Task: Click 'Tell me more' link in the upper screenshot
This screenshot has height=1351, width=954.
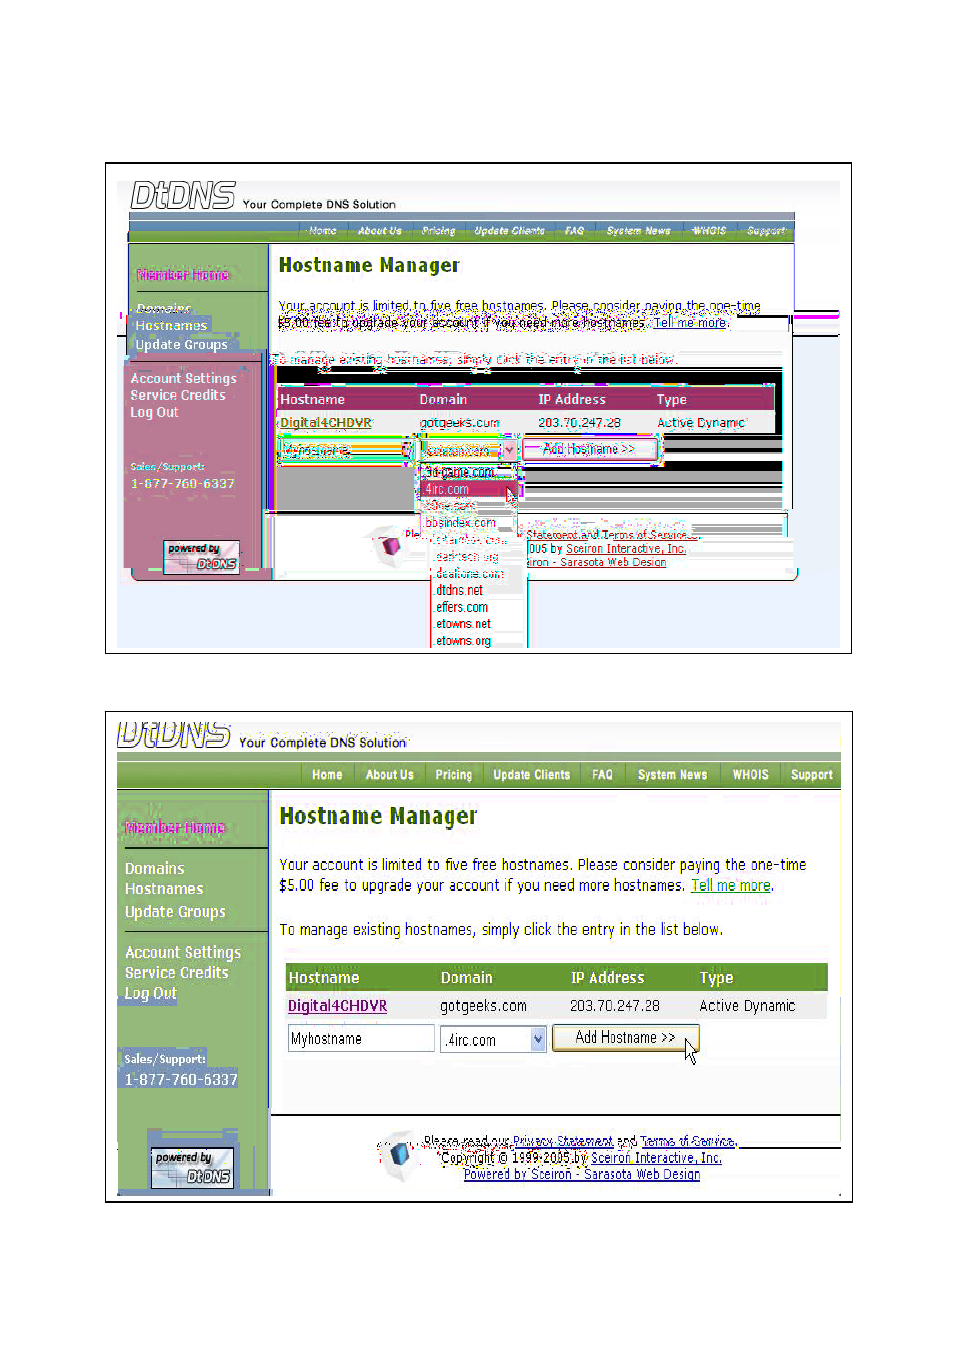Action: pos(690,323)
